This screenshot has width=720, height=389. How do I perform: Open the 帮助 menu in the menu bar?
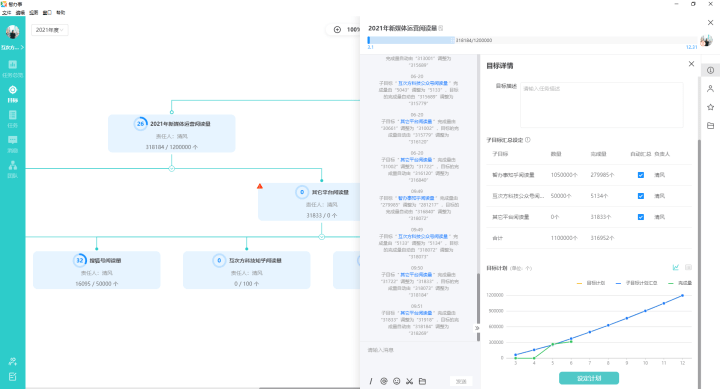61,12
